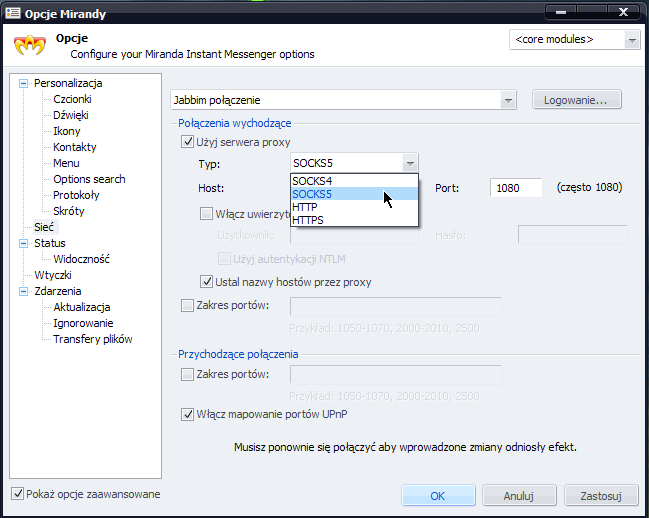Screen dimensions: 649x518
Task: Open Transfery plików options page
Action: tap(93, 339)
